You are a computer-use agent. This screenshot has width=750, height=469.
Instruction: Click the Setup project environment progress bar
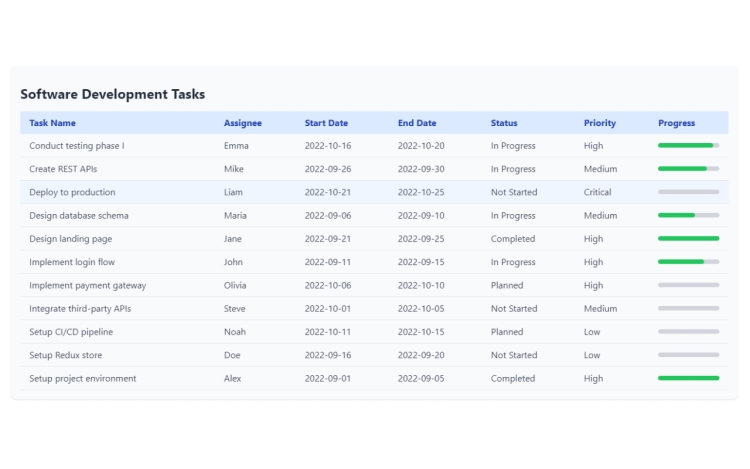click(688, 378)
